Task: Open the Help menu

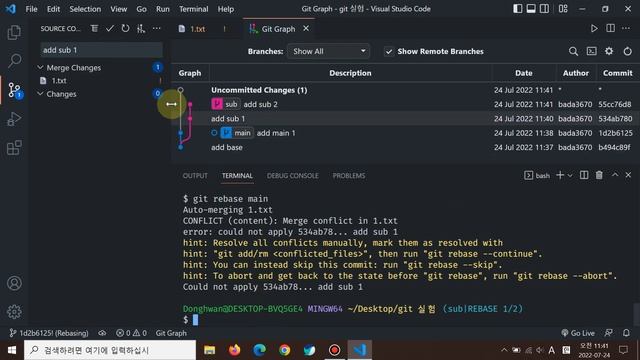Action: pyautogui.click(x=226, y=9)
